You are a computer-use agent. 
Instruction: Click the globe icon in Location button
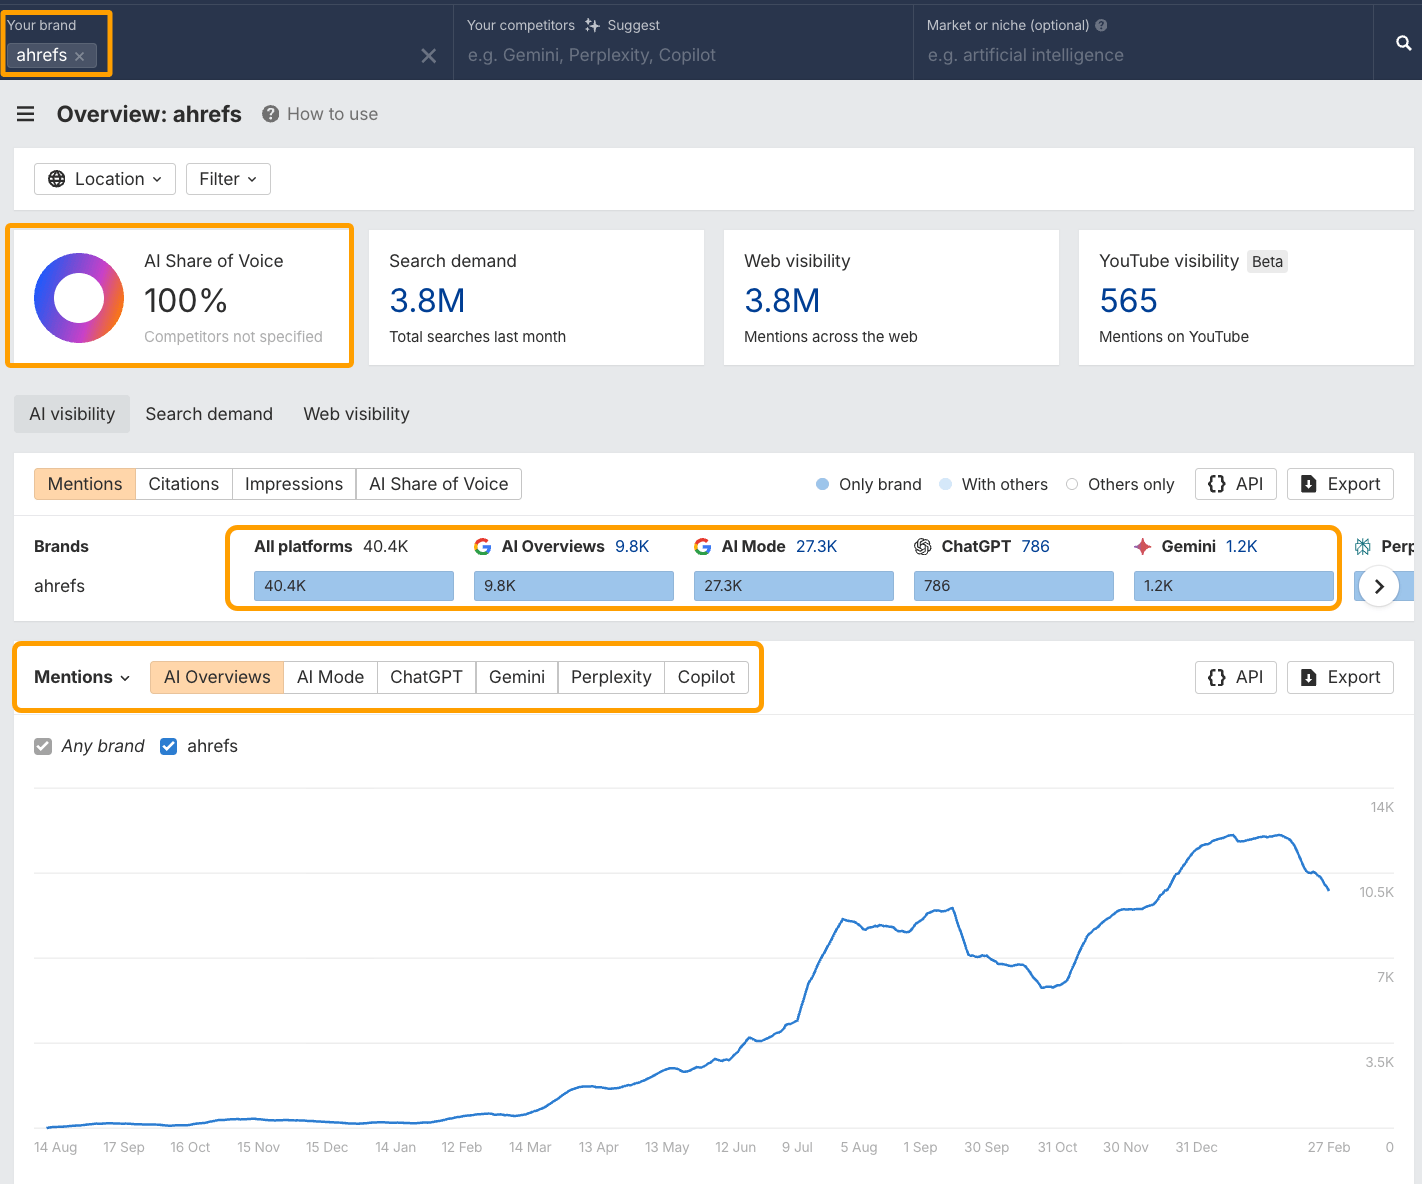coord(57,178)
